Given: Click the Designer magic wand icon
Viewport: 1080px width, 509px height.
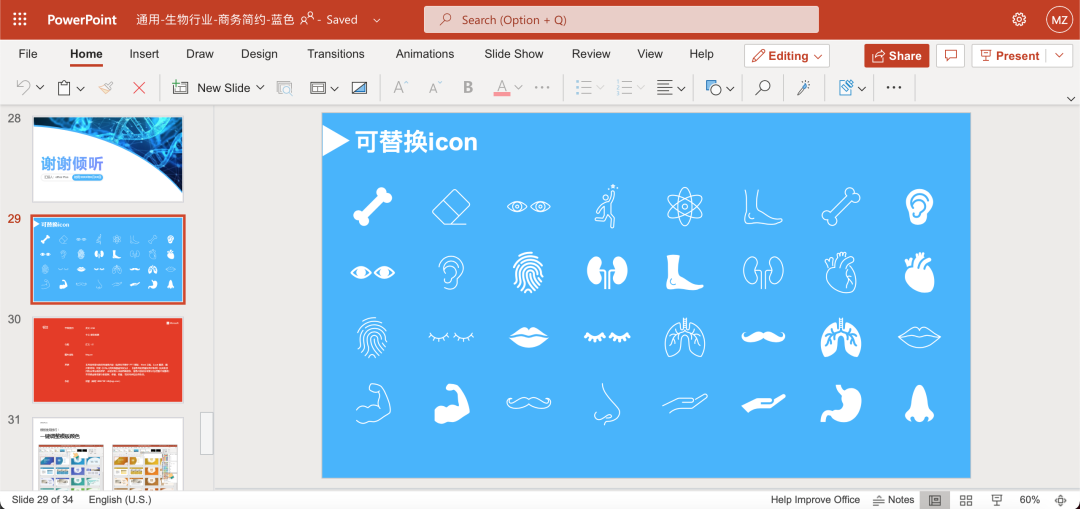Looking at the screenshot, I should pos(804,87).
